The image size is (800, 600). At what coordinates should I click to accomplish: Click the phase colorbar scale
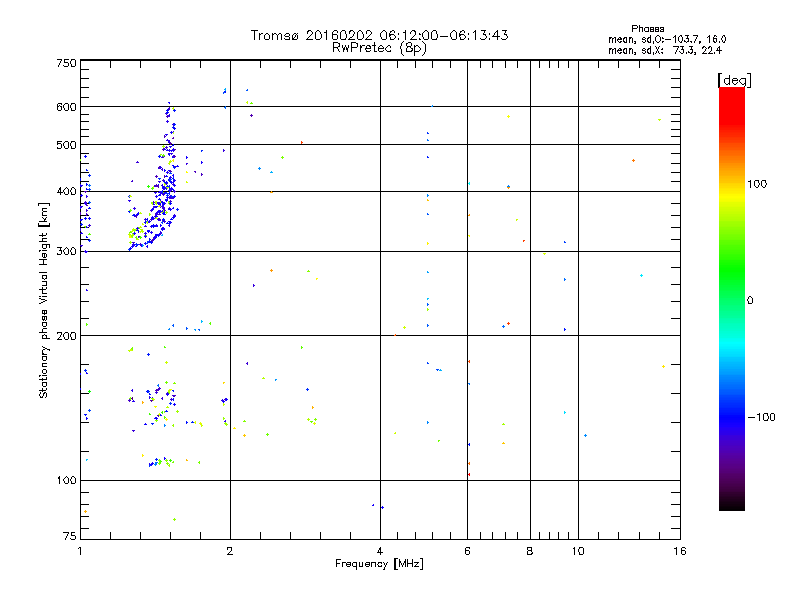(x=732, y=298)
